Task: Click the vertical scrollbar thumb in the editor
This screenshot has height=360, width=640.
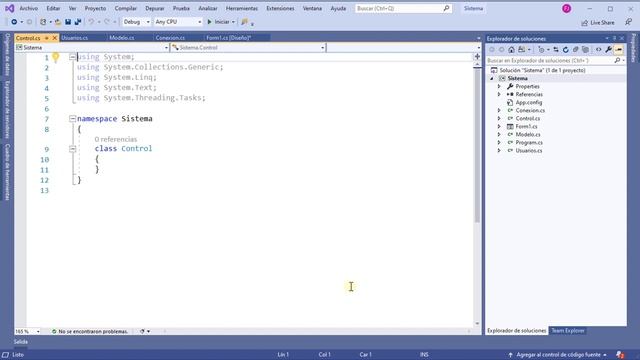Action: point(477,145)
